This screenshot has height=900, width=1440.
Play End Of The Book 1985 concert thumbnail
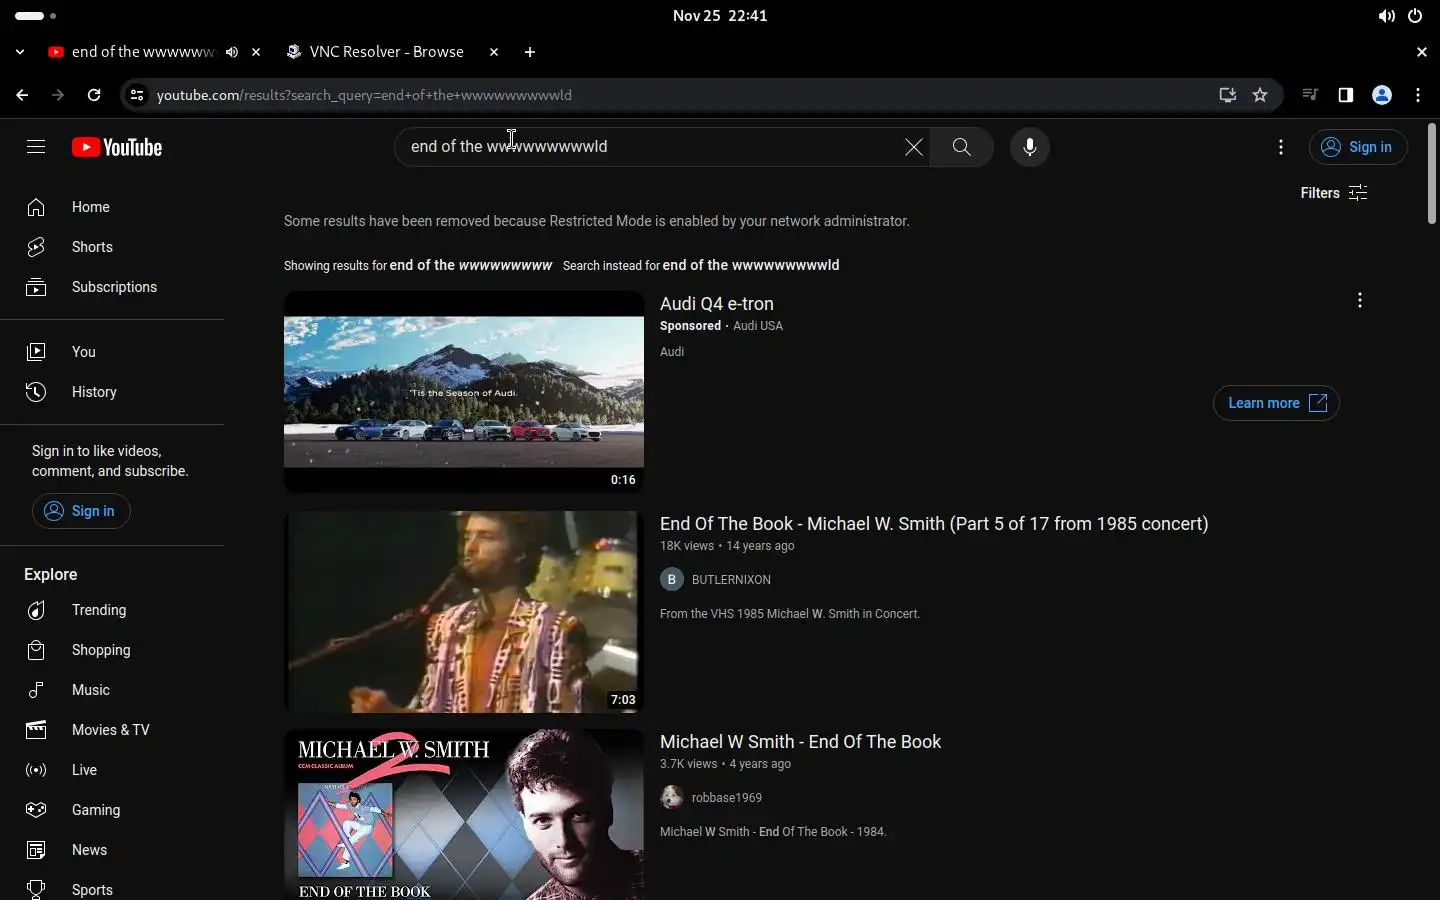pyautogui.click(x=464, y=612)
